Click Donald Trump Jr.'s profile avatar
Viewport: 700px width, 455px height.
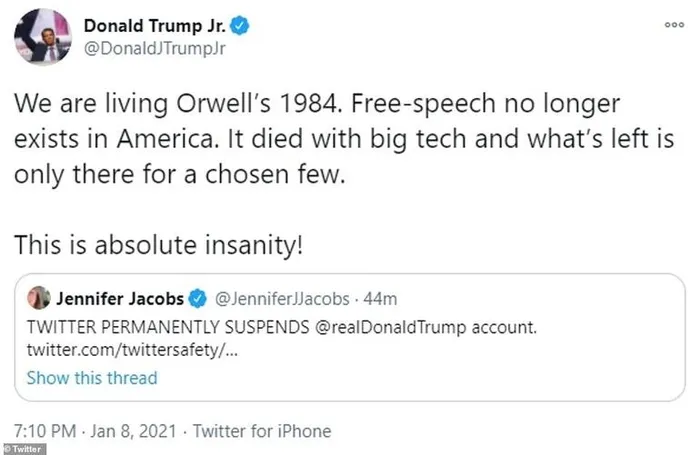pos(42,39)
